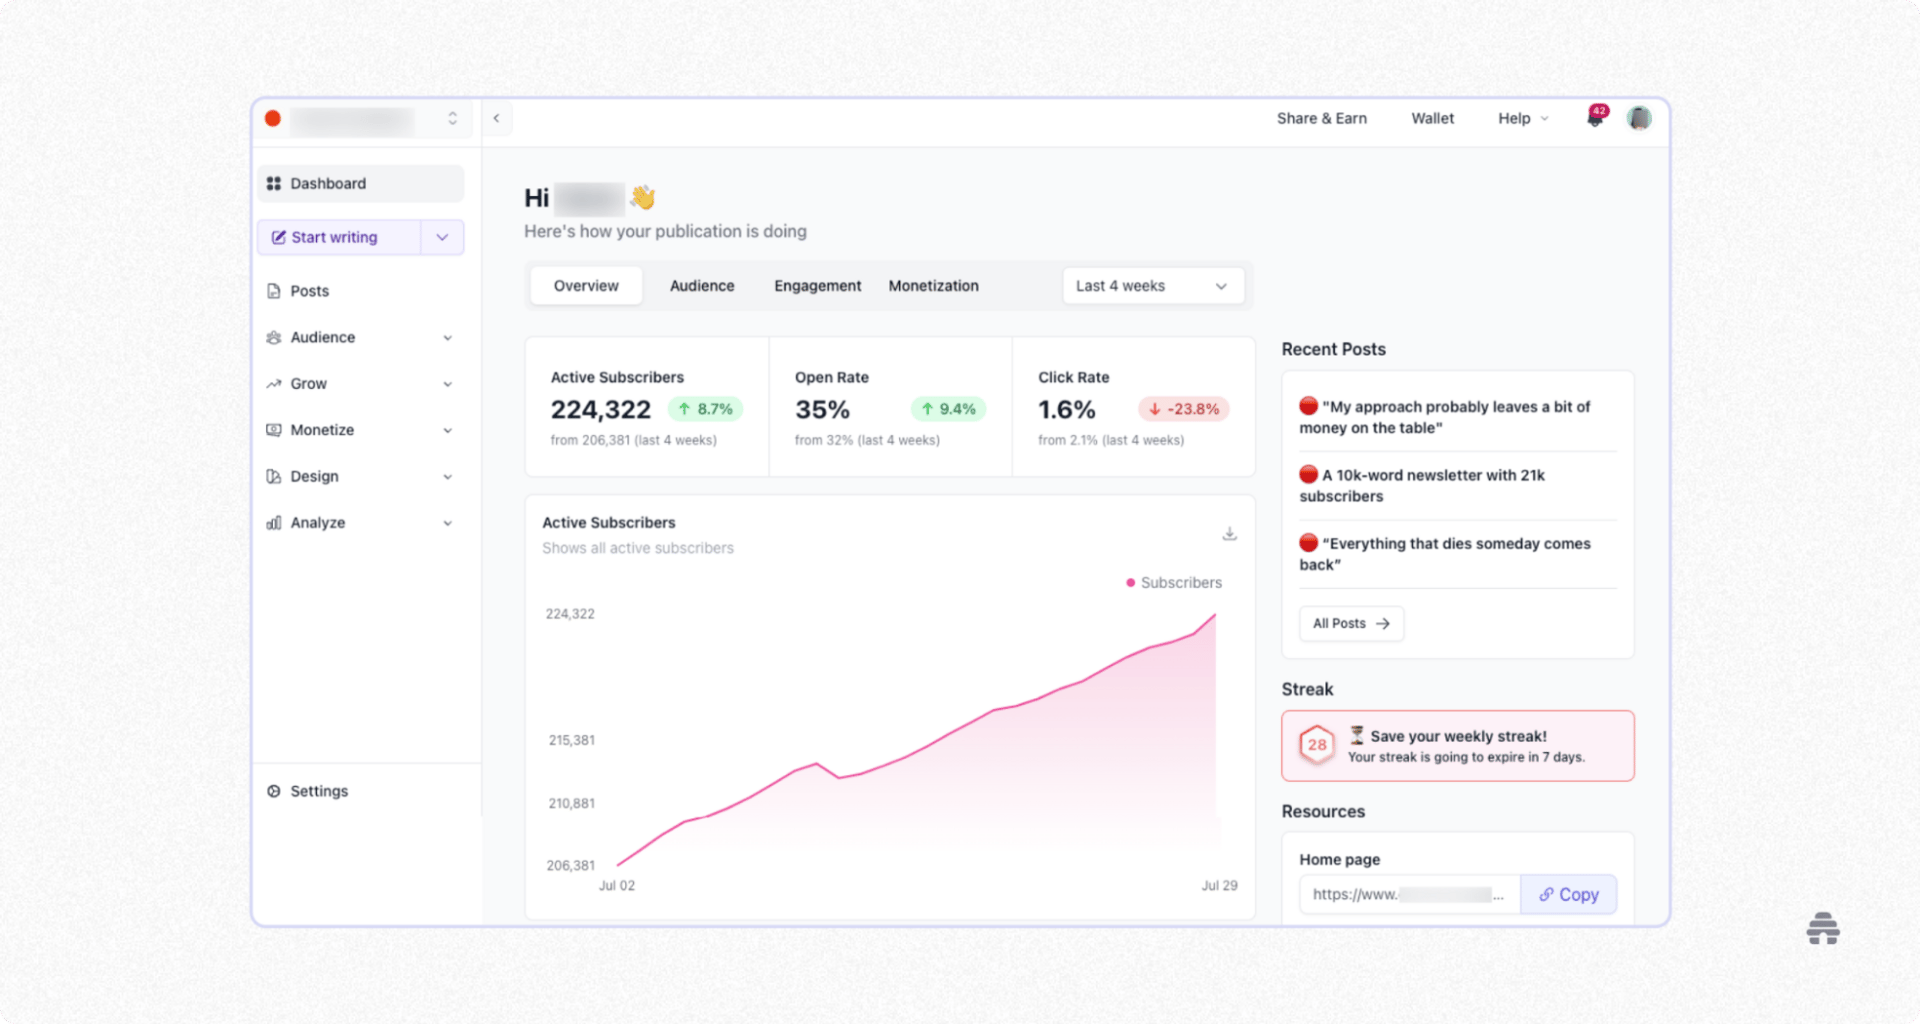This screenshot has height=1024, width=1920.
Task: Open the workspace switcher arrows
Action: pyautogui.click(x=452, y=118)
